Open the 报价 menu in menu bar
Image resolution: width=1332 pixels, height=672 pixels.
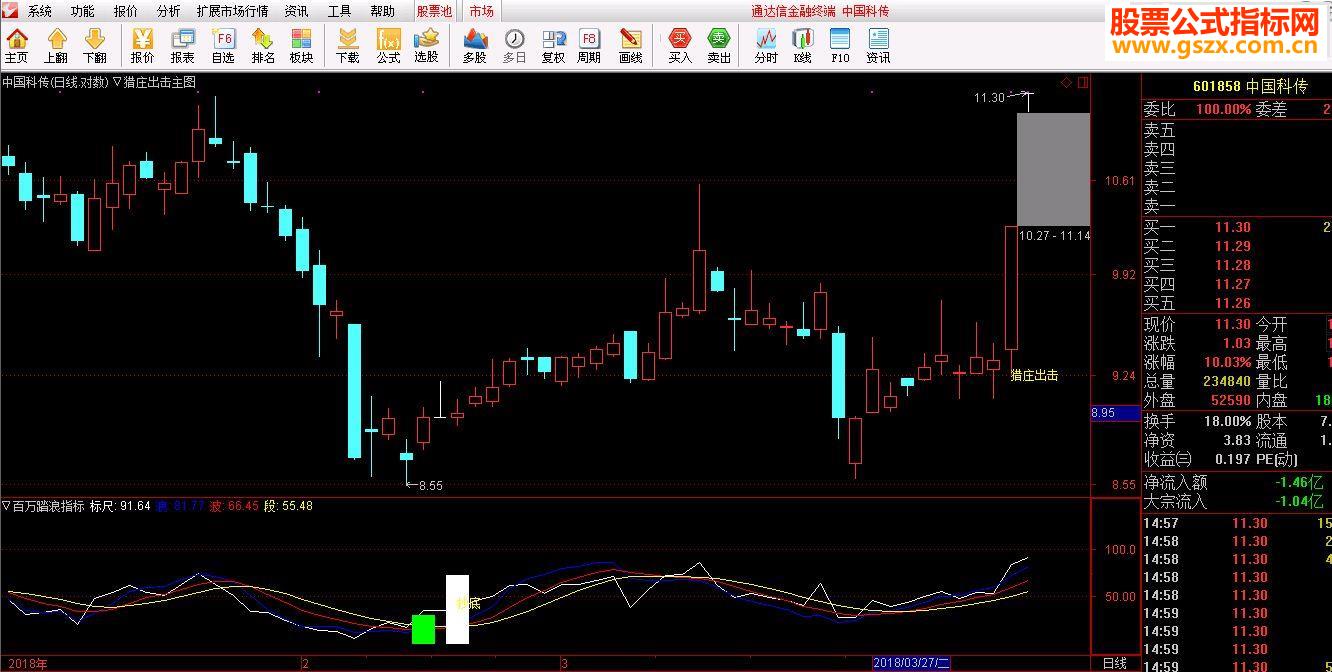[126, 11]
